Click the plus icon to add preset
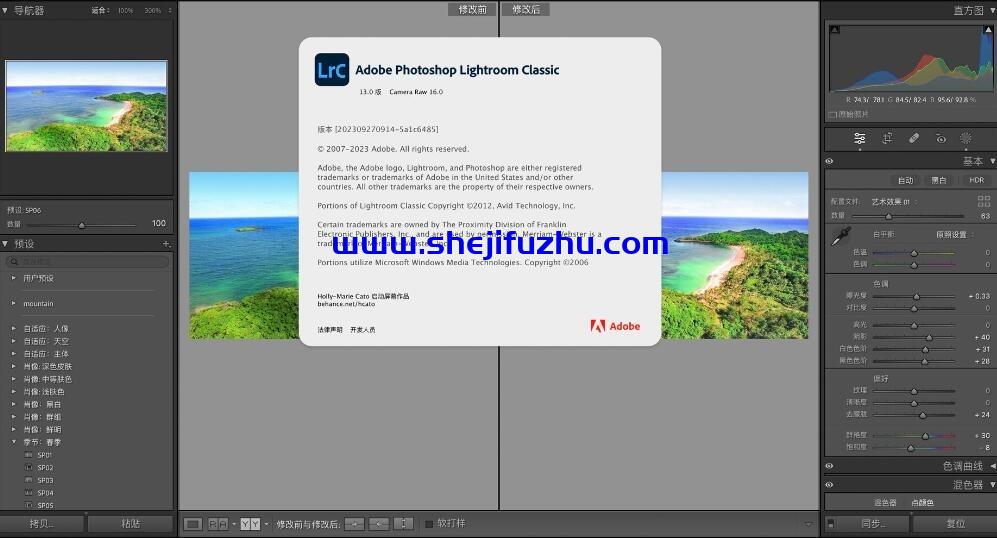 pyautogui.click(x=166, y=244)
